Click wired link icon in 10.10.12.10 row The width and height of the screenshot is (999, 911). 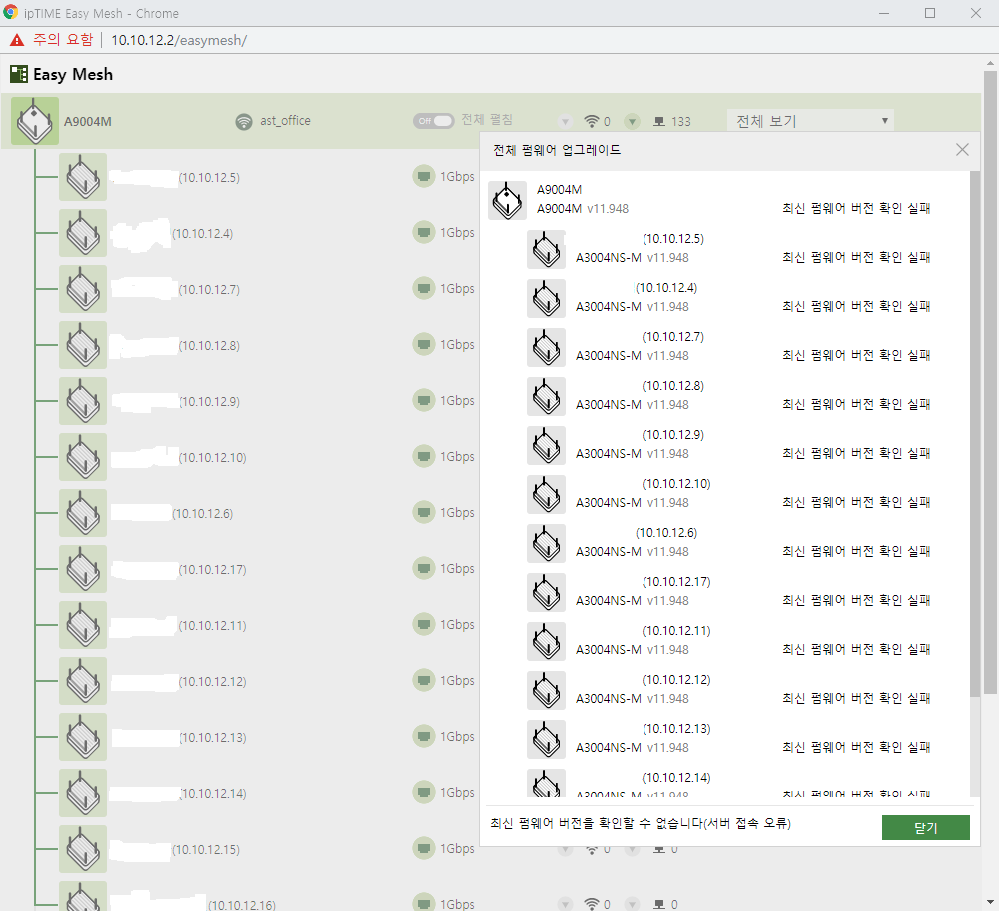[x=424, y=457]
